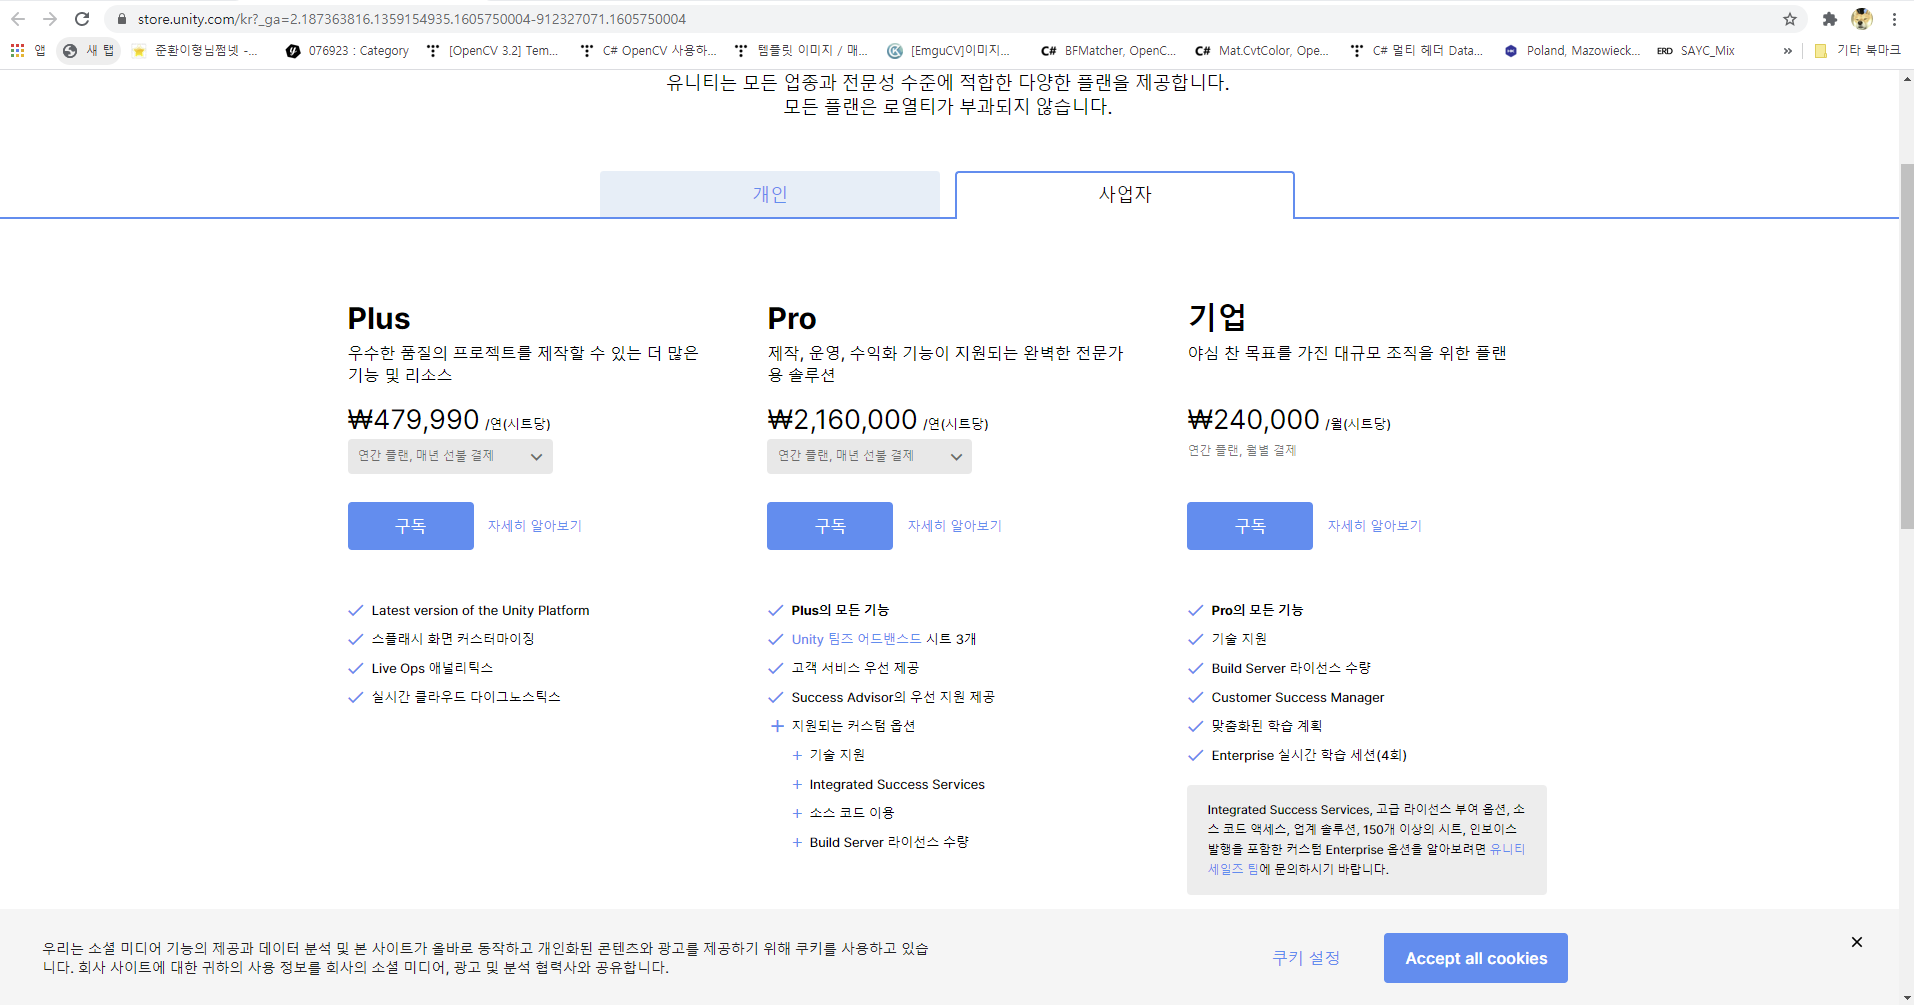Click the 고객 서비스 우선 제공 feature
This screenshot has height=1005, width=1914.
855,668
